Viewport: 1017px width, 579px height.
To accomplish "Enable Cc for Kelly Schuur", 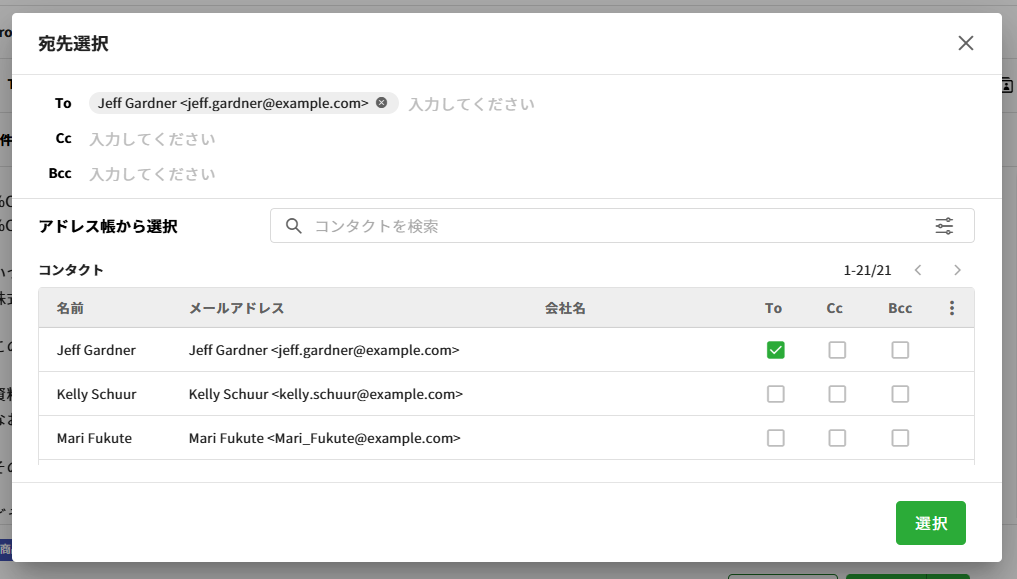I will click(x=837, y=394).
